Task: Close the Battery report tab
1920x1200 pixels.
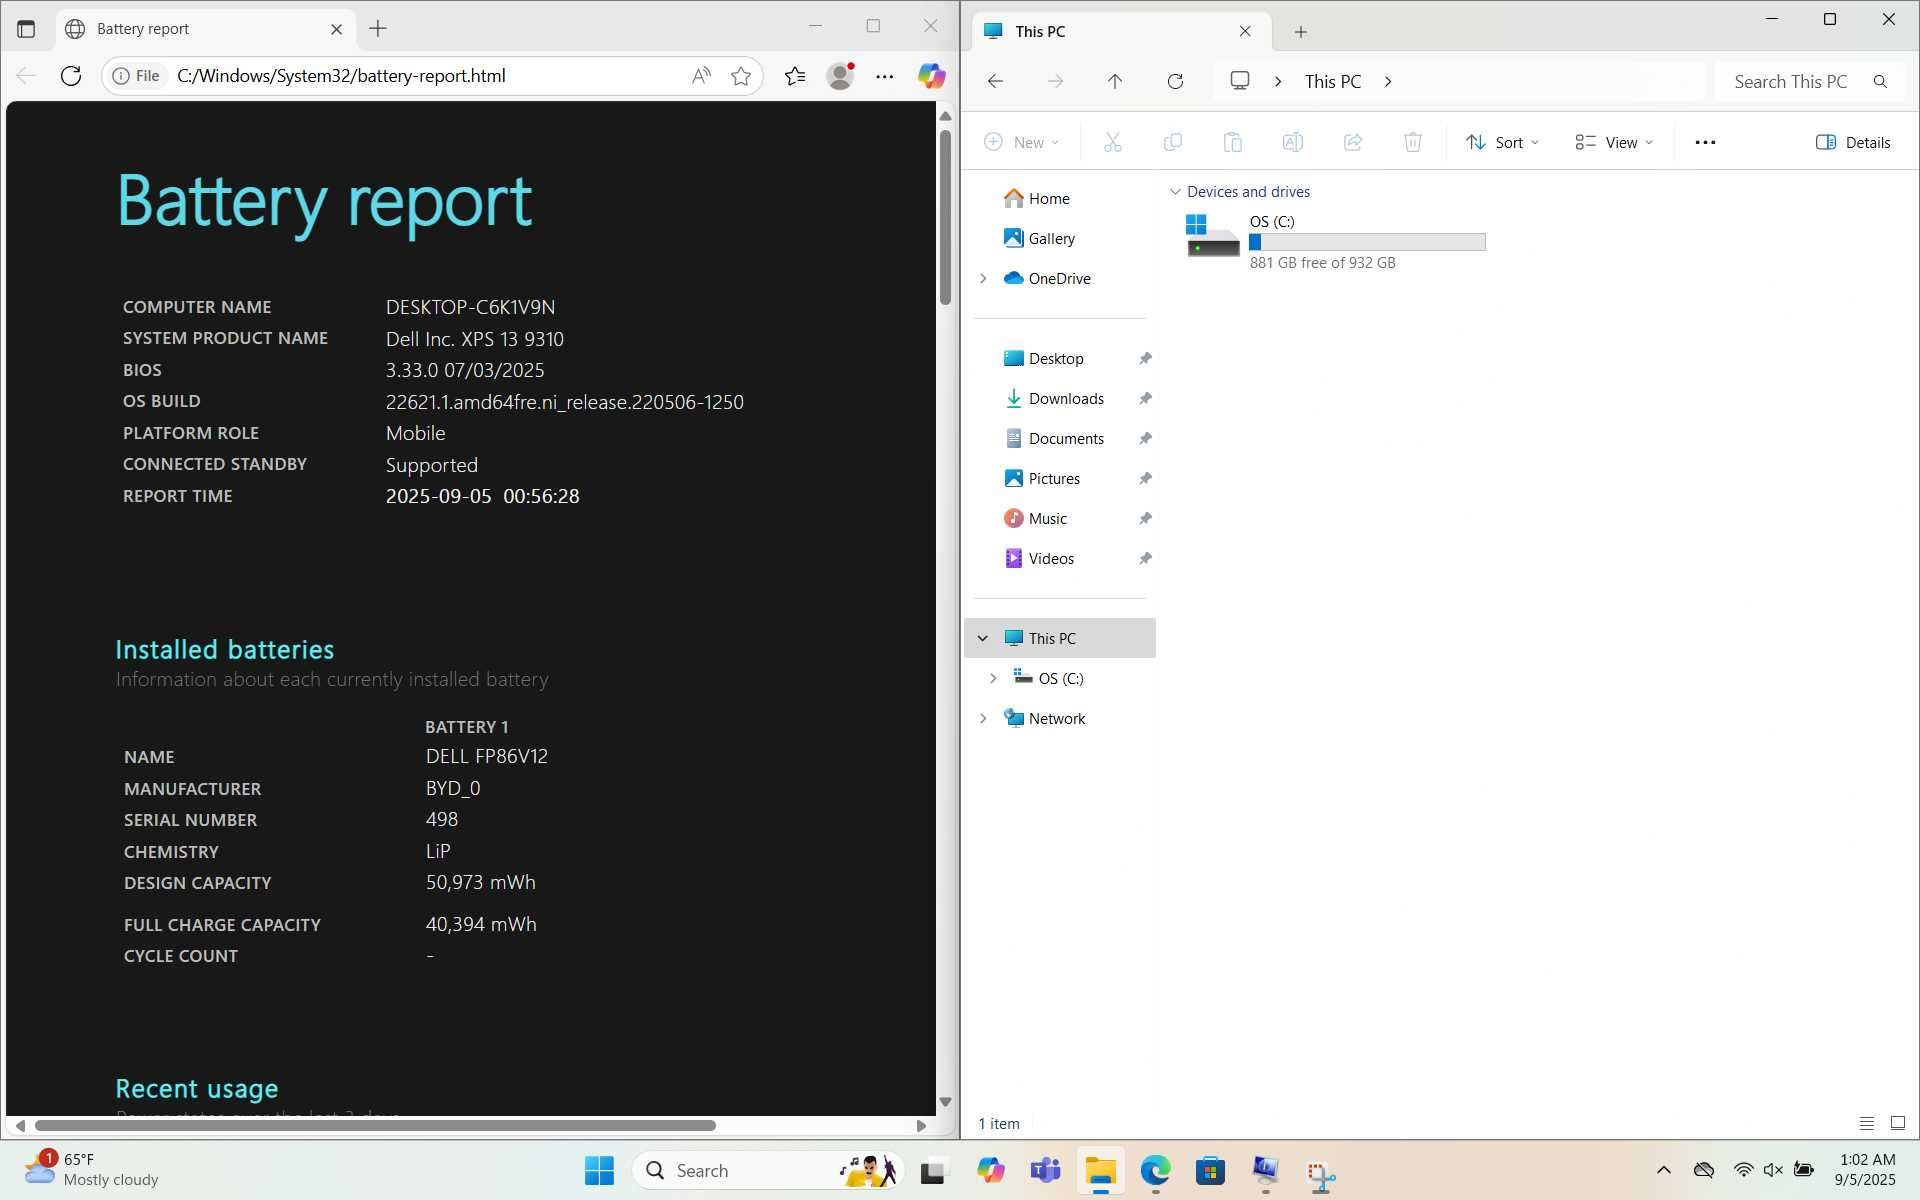Action: point(337,29)
